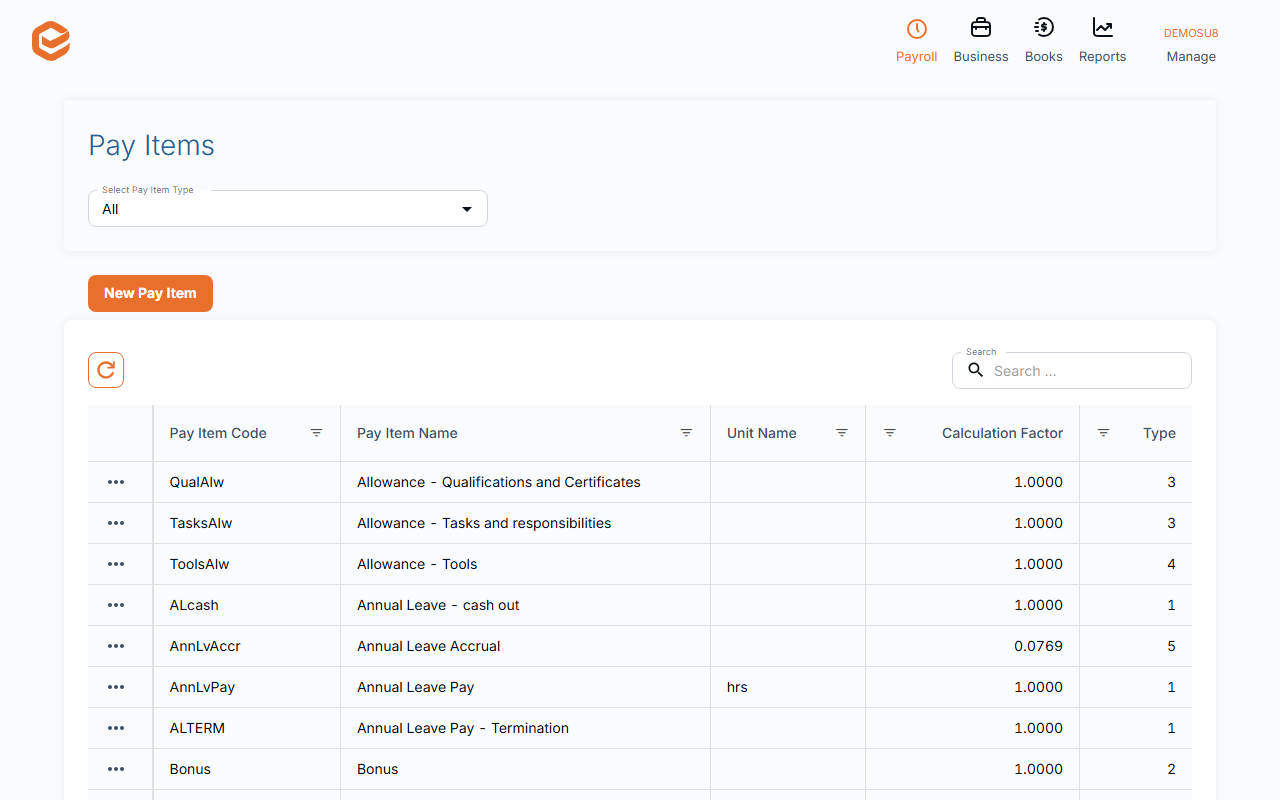
Task: Open filter for Pay Item Code column
Action: [x=316, y=433]
